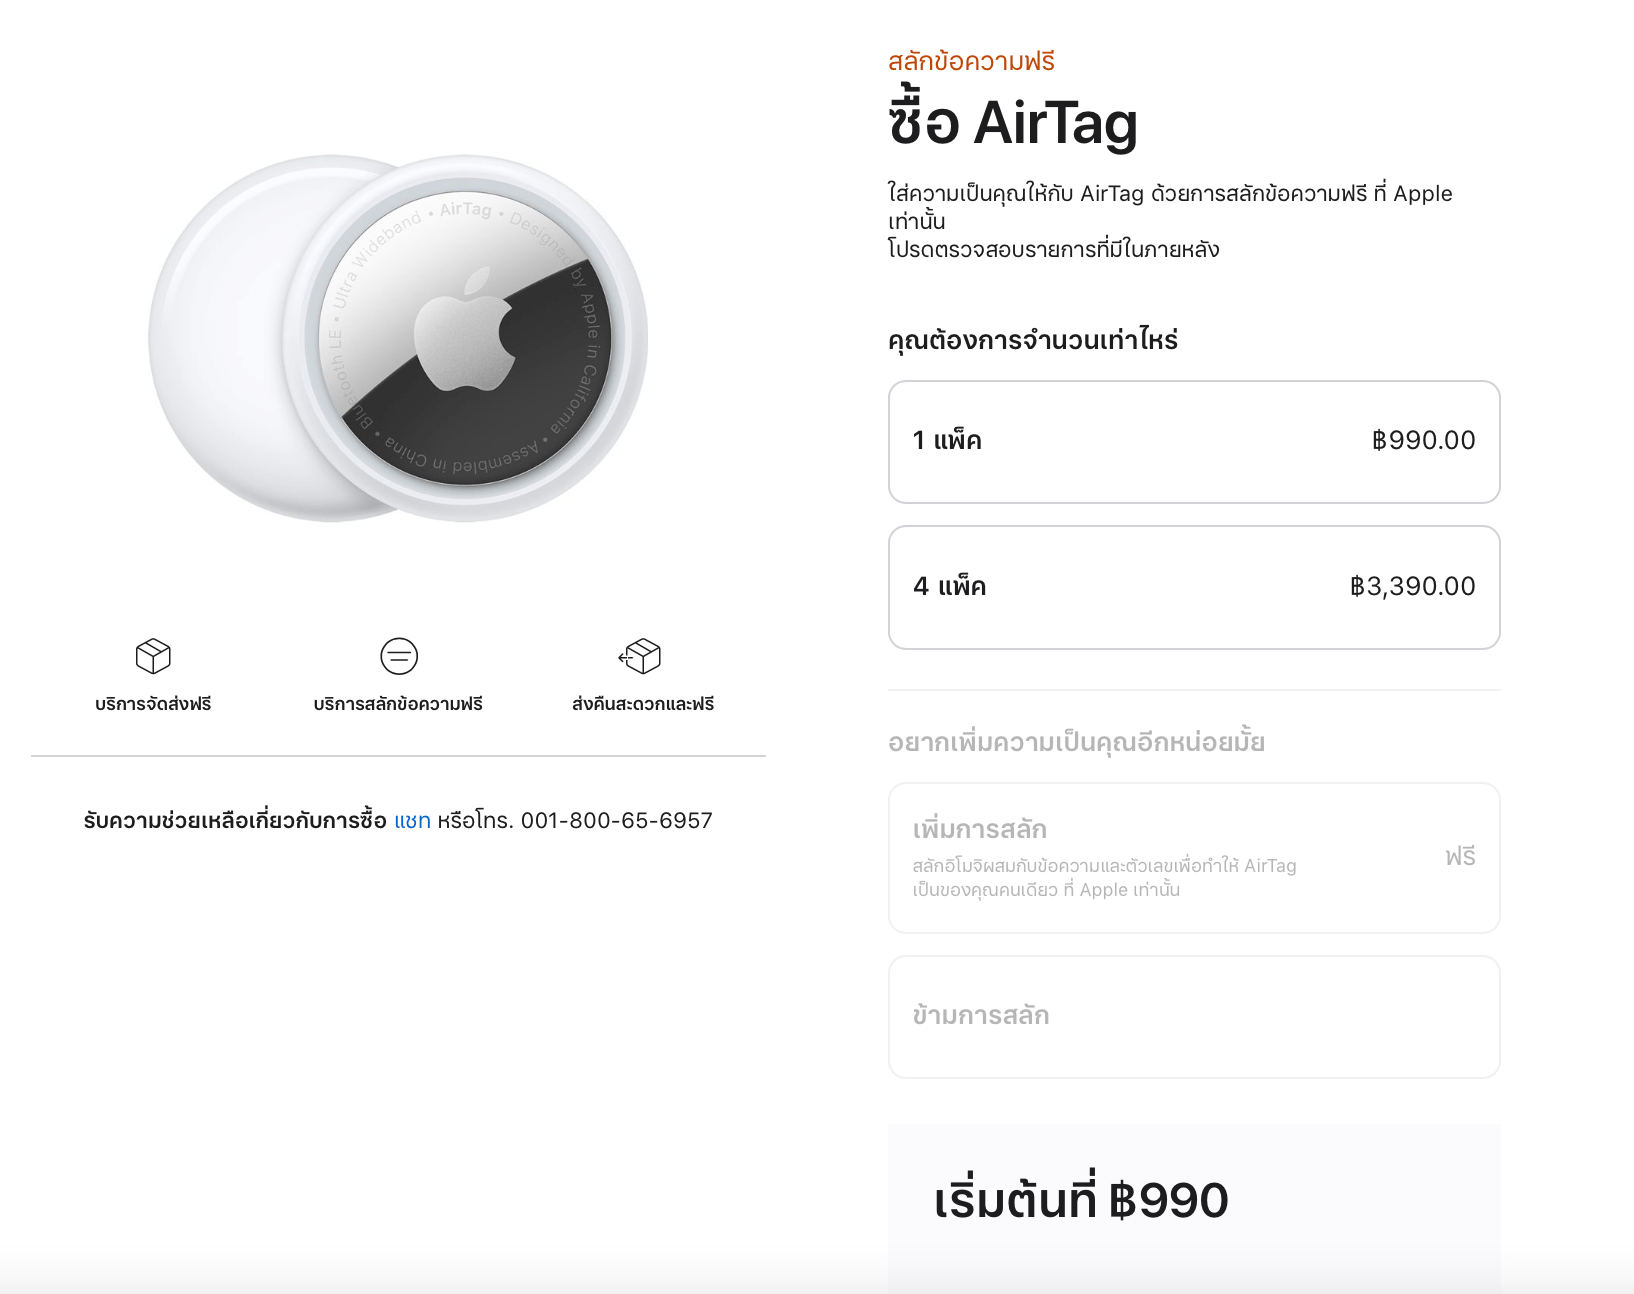Click the ส่งคืนสะดวกและฟรี label
The height and width of the screenshot is (1294, 1634).
(x=643, y=704)
